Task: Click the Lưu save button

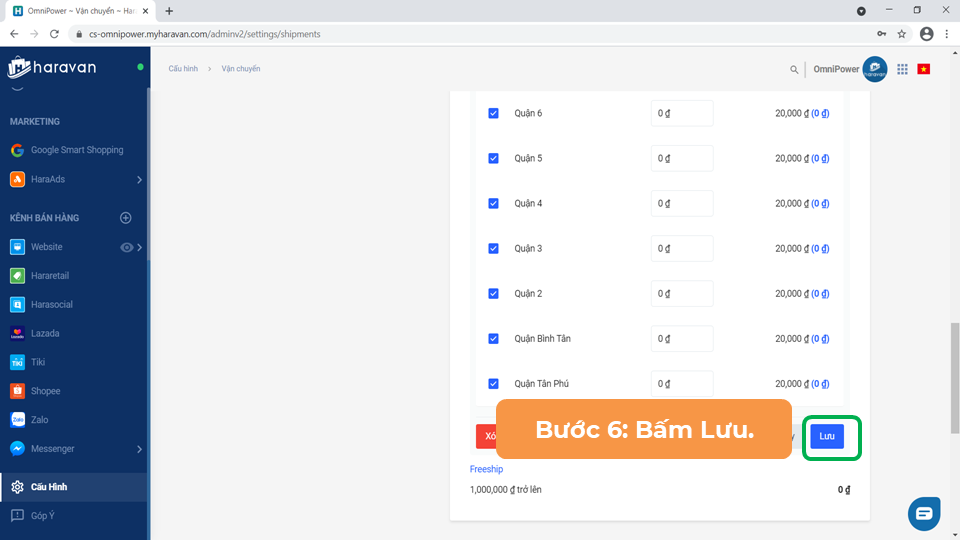Action: coord(827,436)
